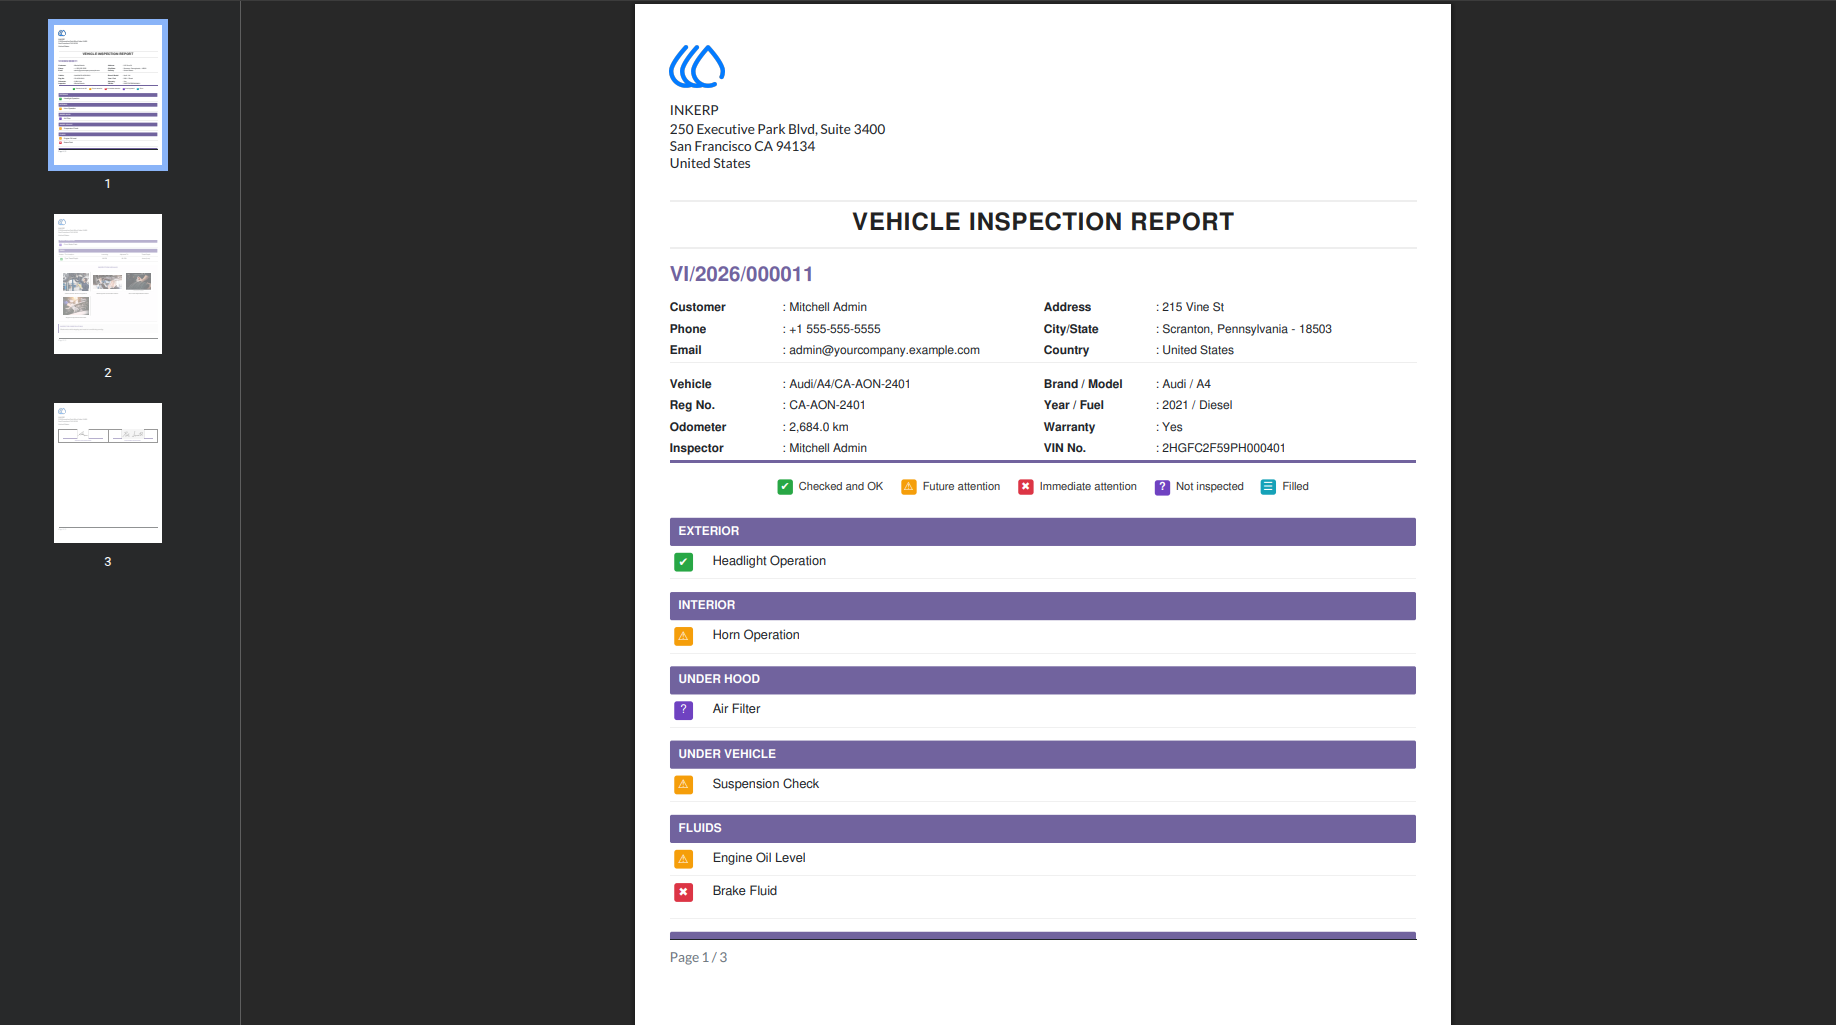The image size is (1836, 1025).
Task: Click the VEHICLE INSPECTION REPORT title
Action: coord(1043,222)
